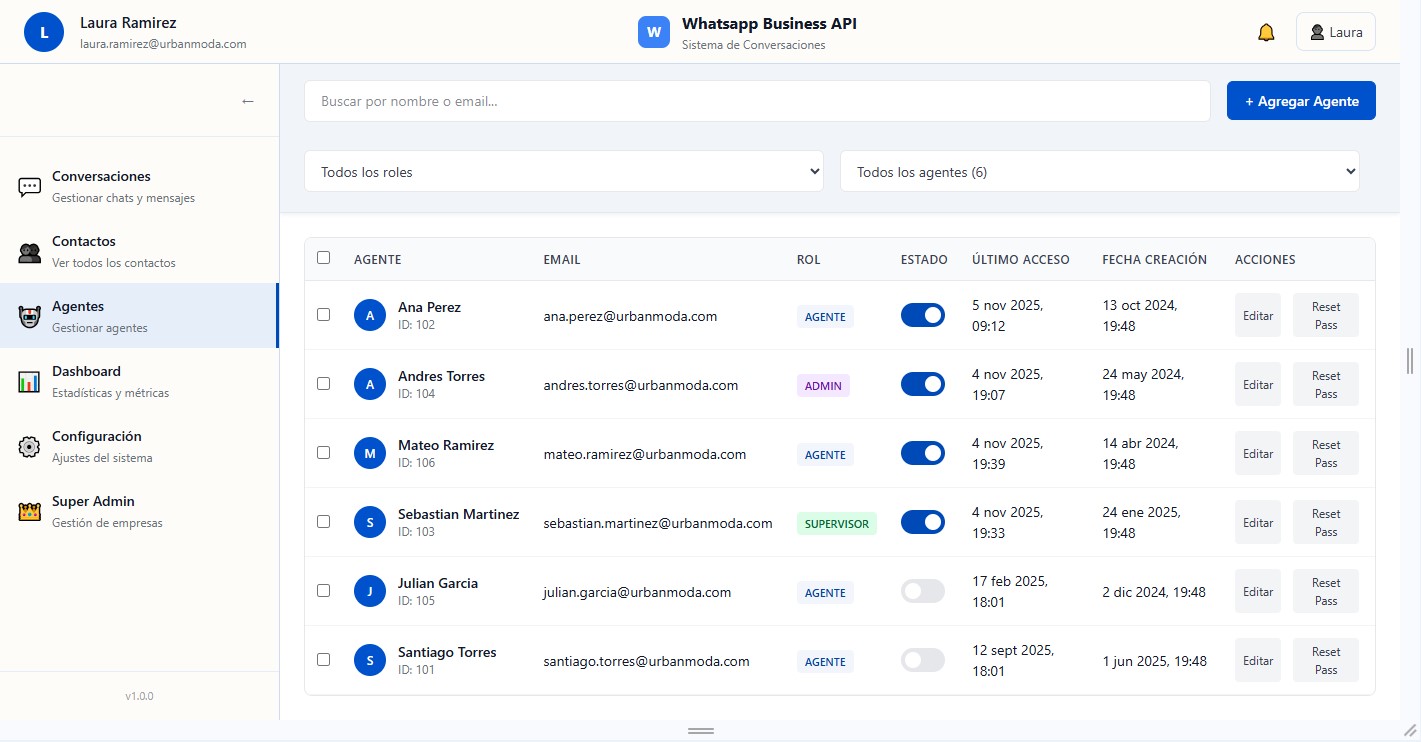Click the blue W app logo
The image size is (1421, 742).
(654, 32)
